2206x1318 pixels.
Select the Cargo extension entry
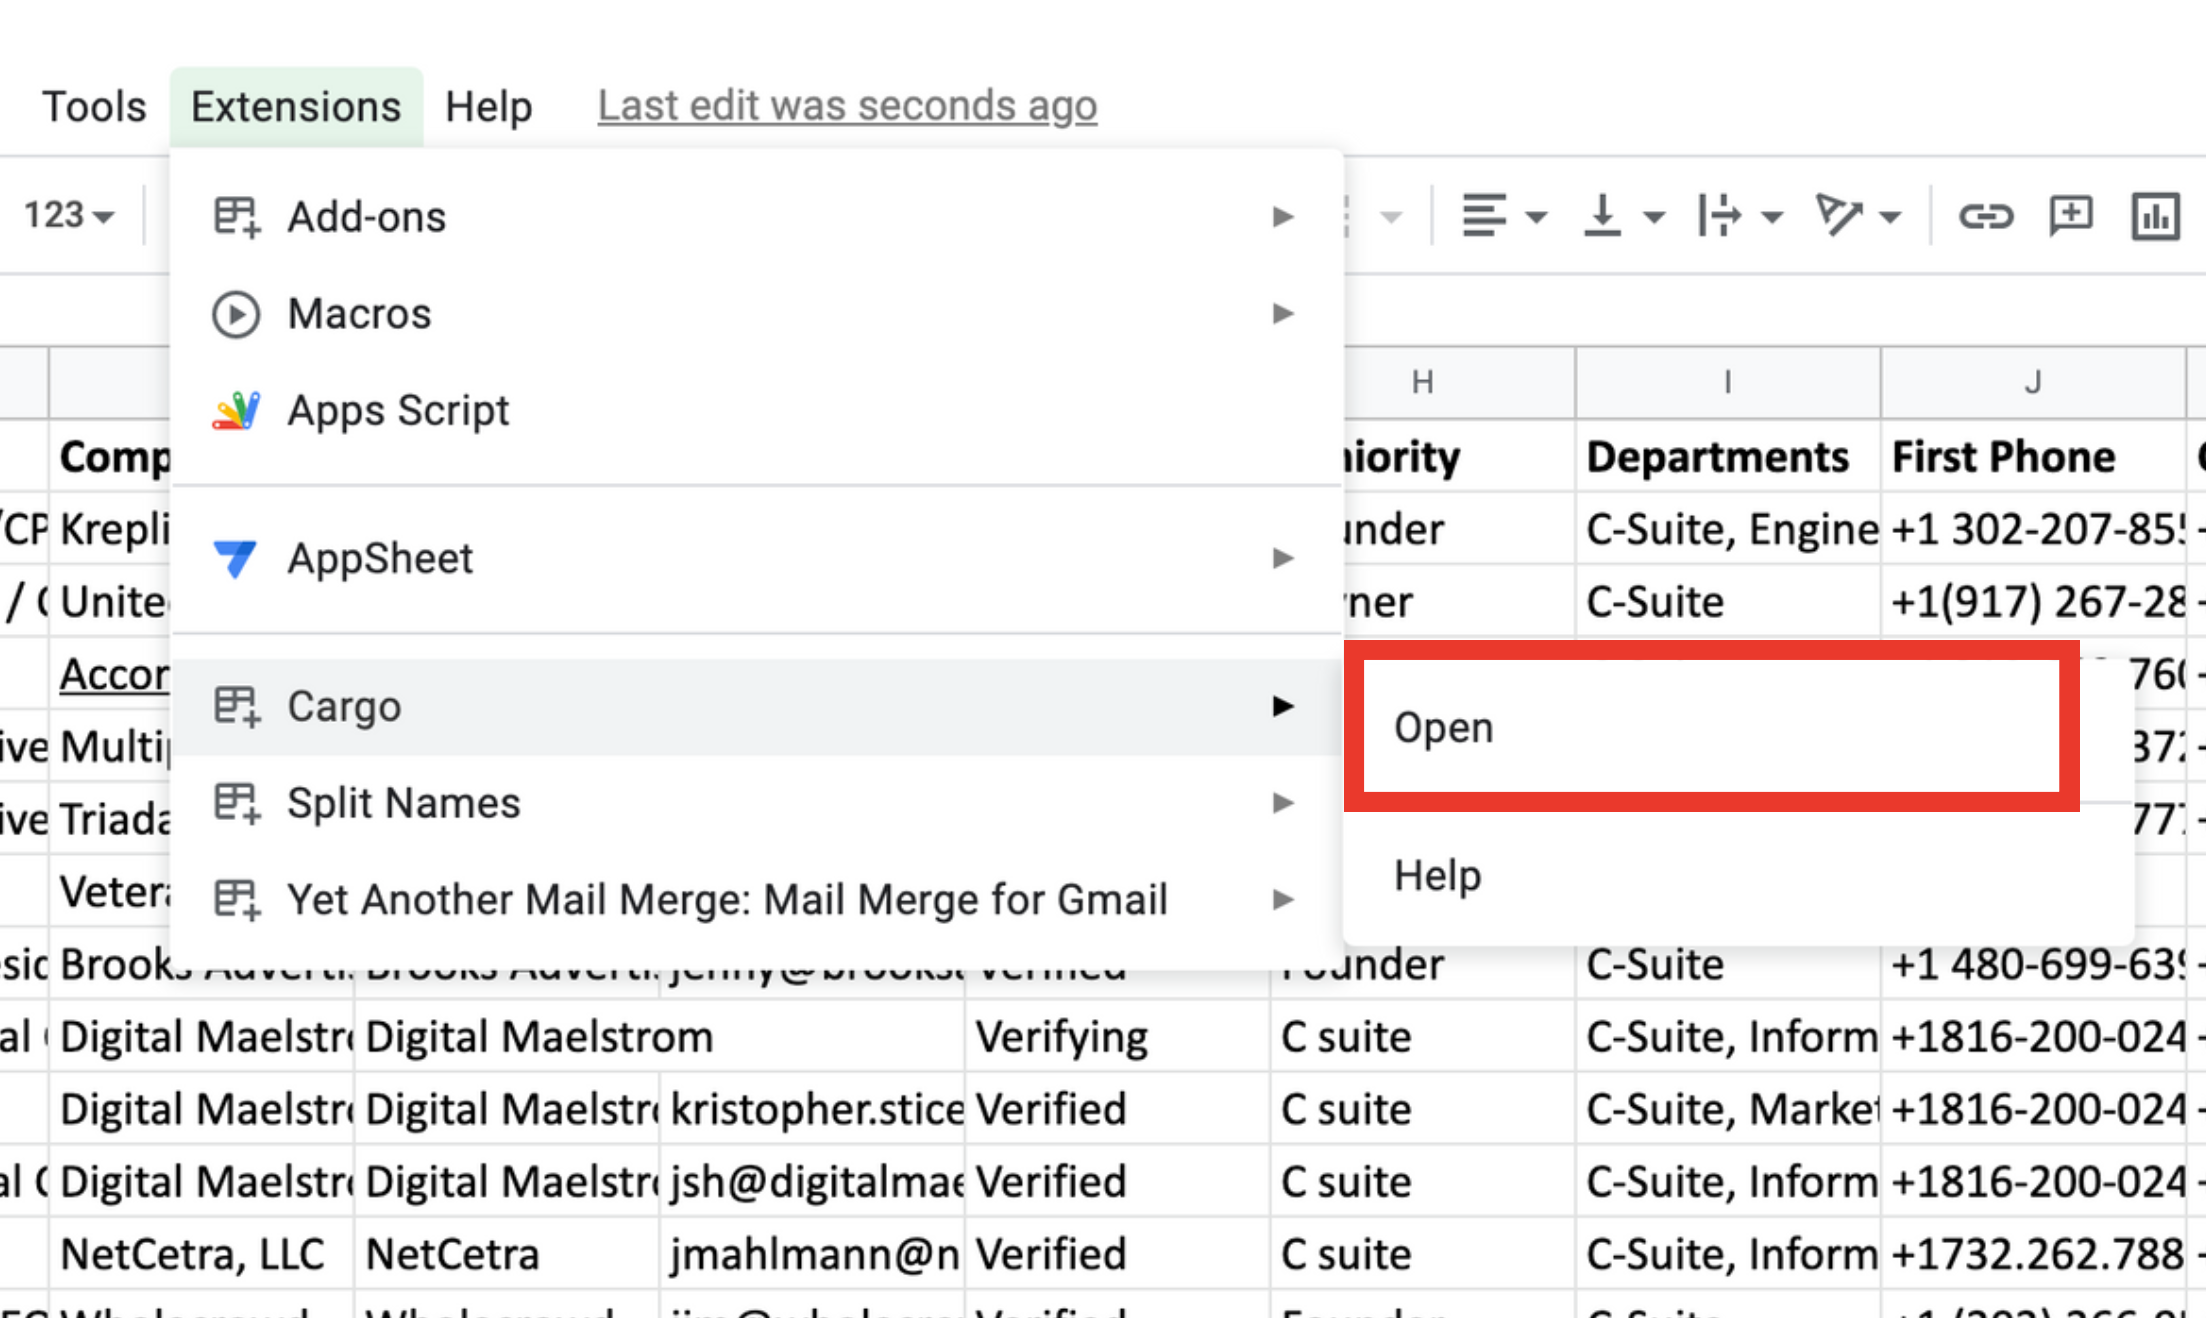point(756,706)
